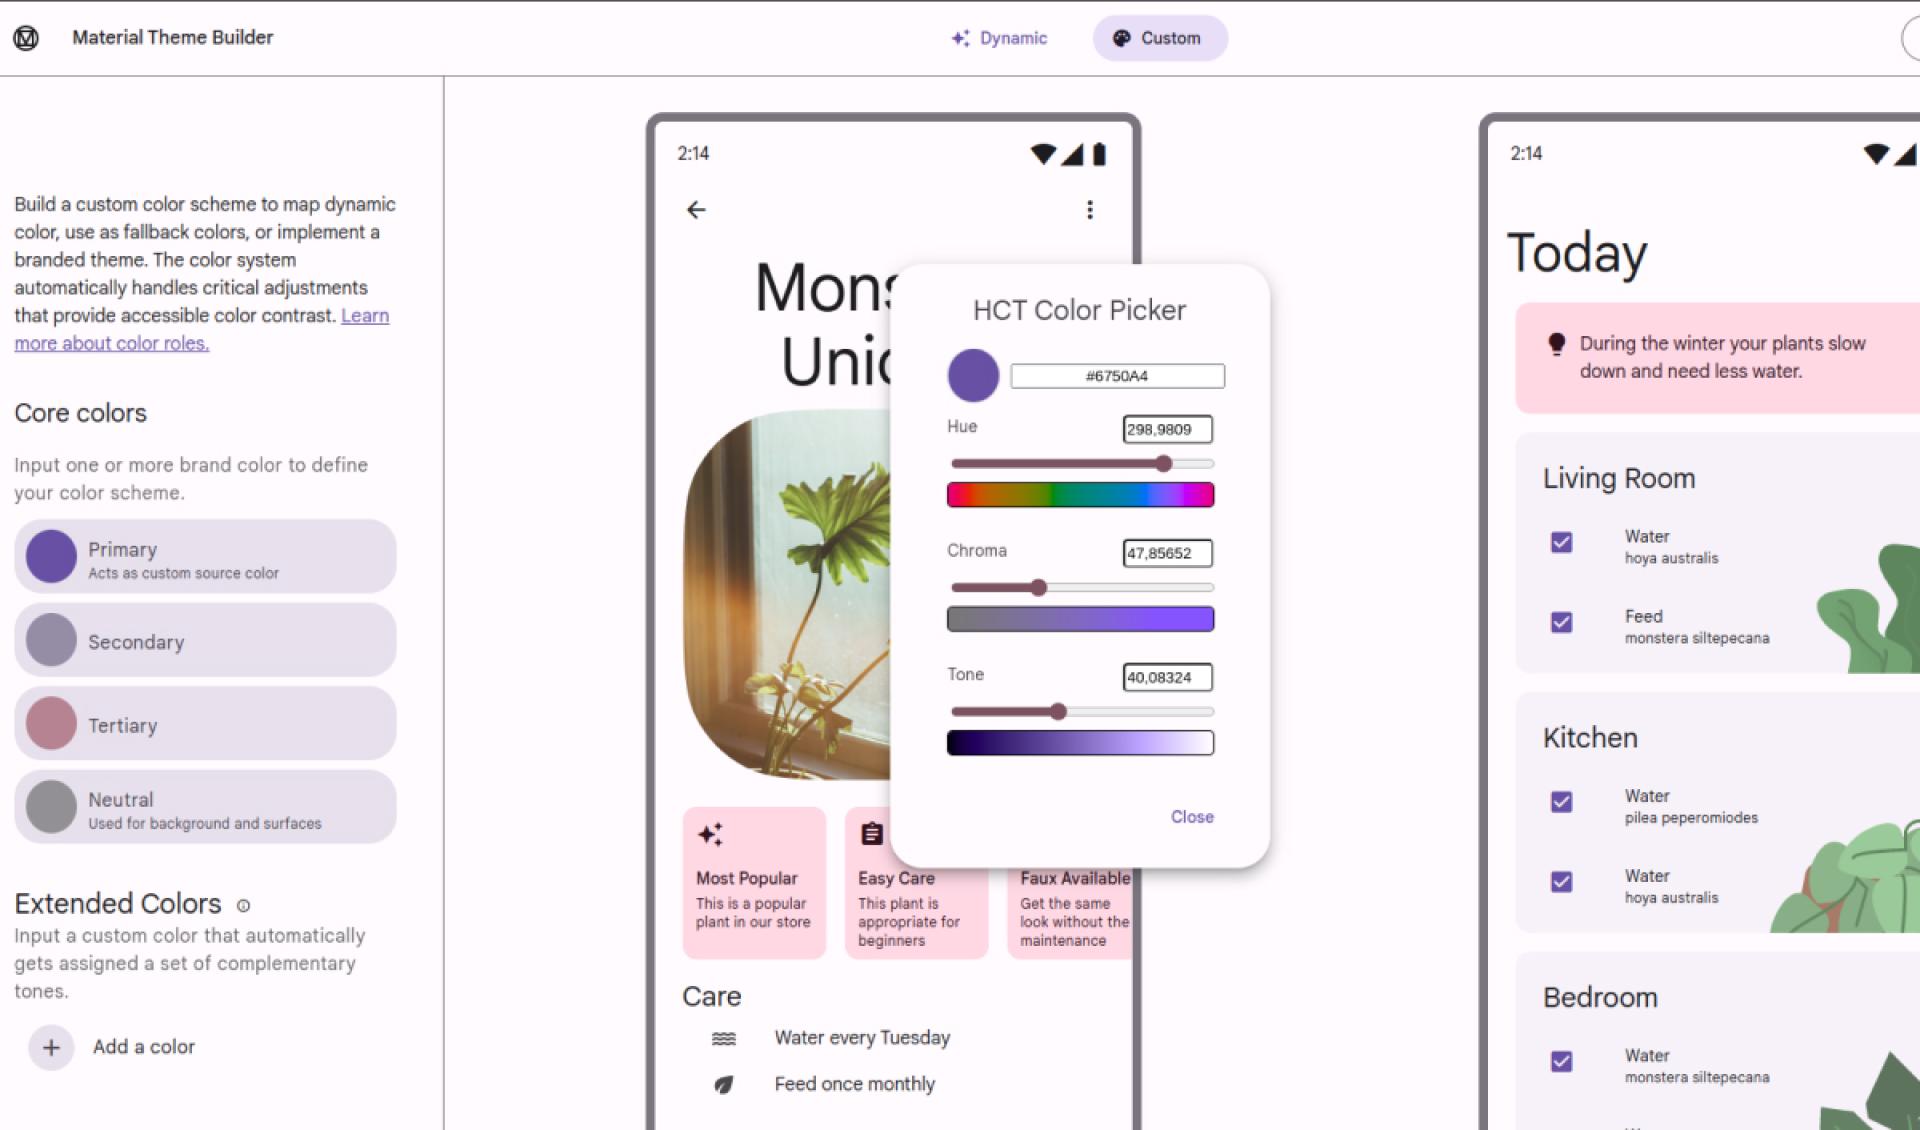
Task: Click the lightbulb icon in Today card
Action: 1557,344
